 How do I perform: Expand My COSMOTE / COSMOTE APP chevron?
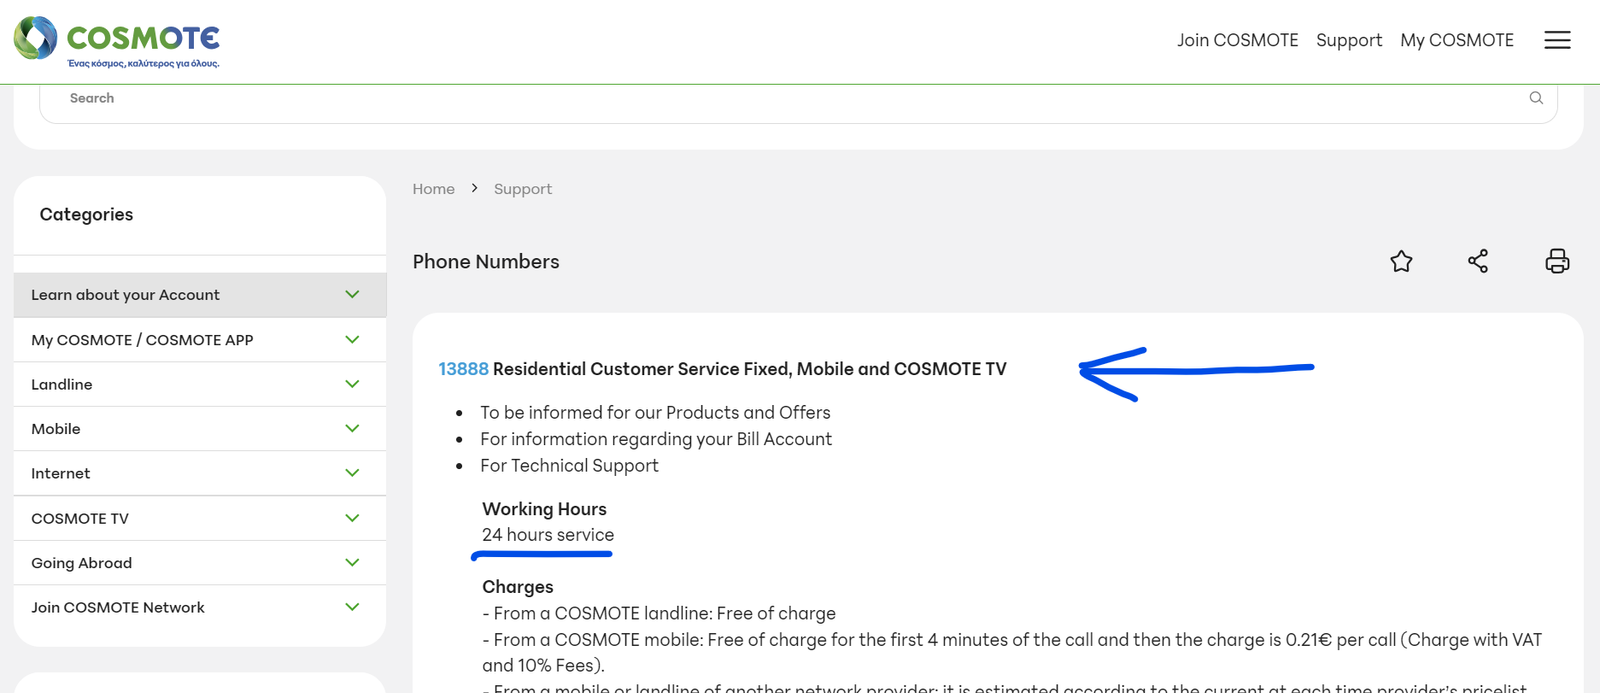click(352, 339)
